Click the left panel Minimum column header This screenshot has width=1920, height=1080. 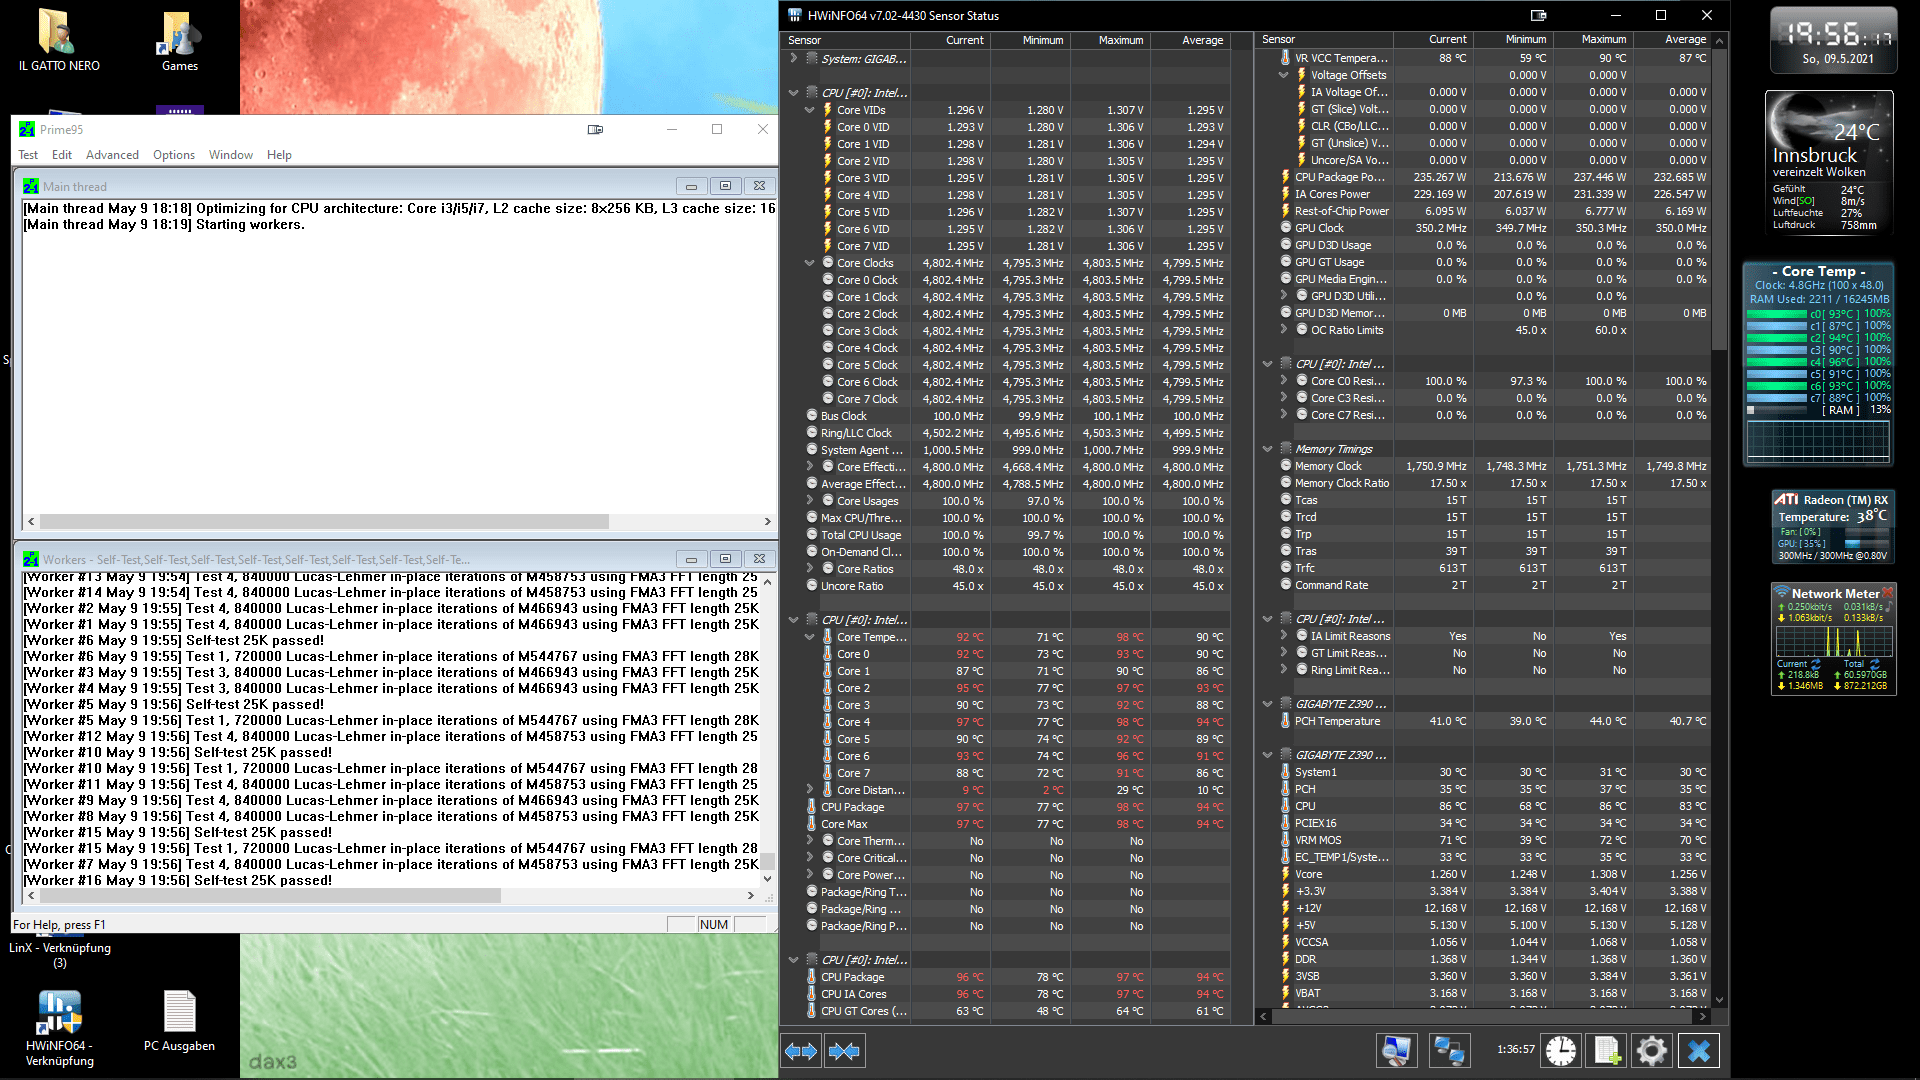[1030, 40]
